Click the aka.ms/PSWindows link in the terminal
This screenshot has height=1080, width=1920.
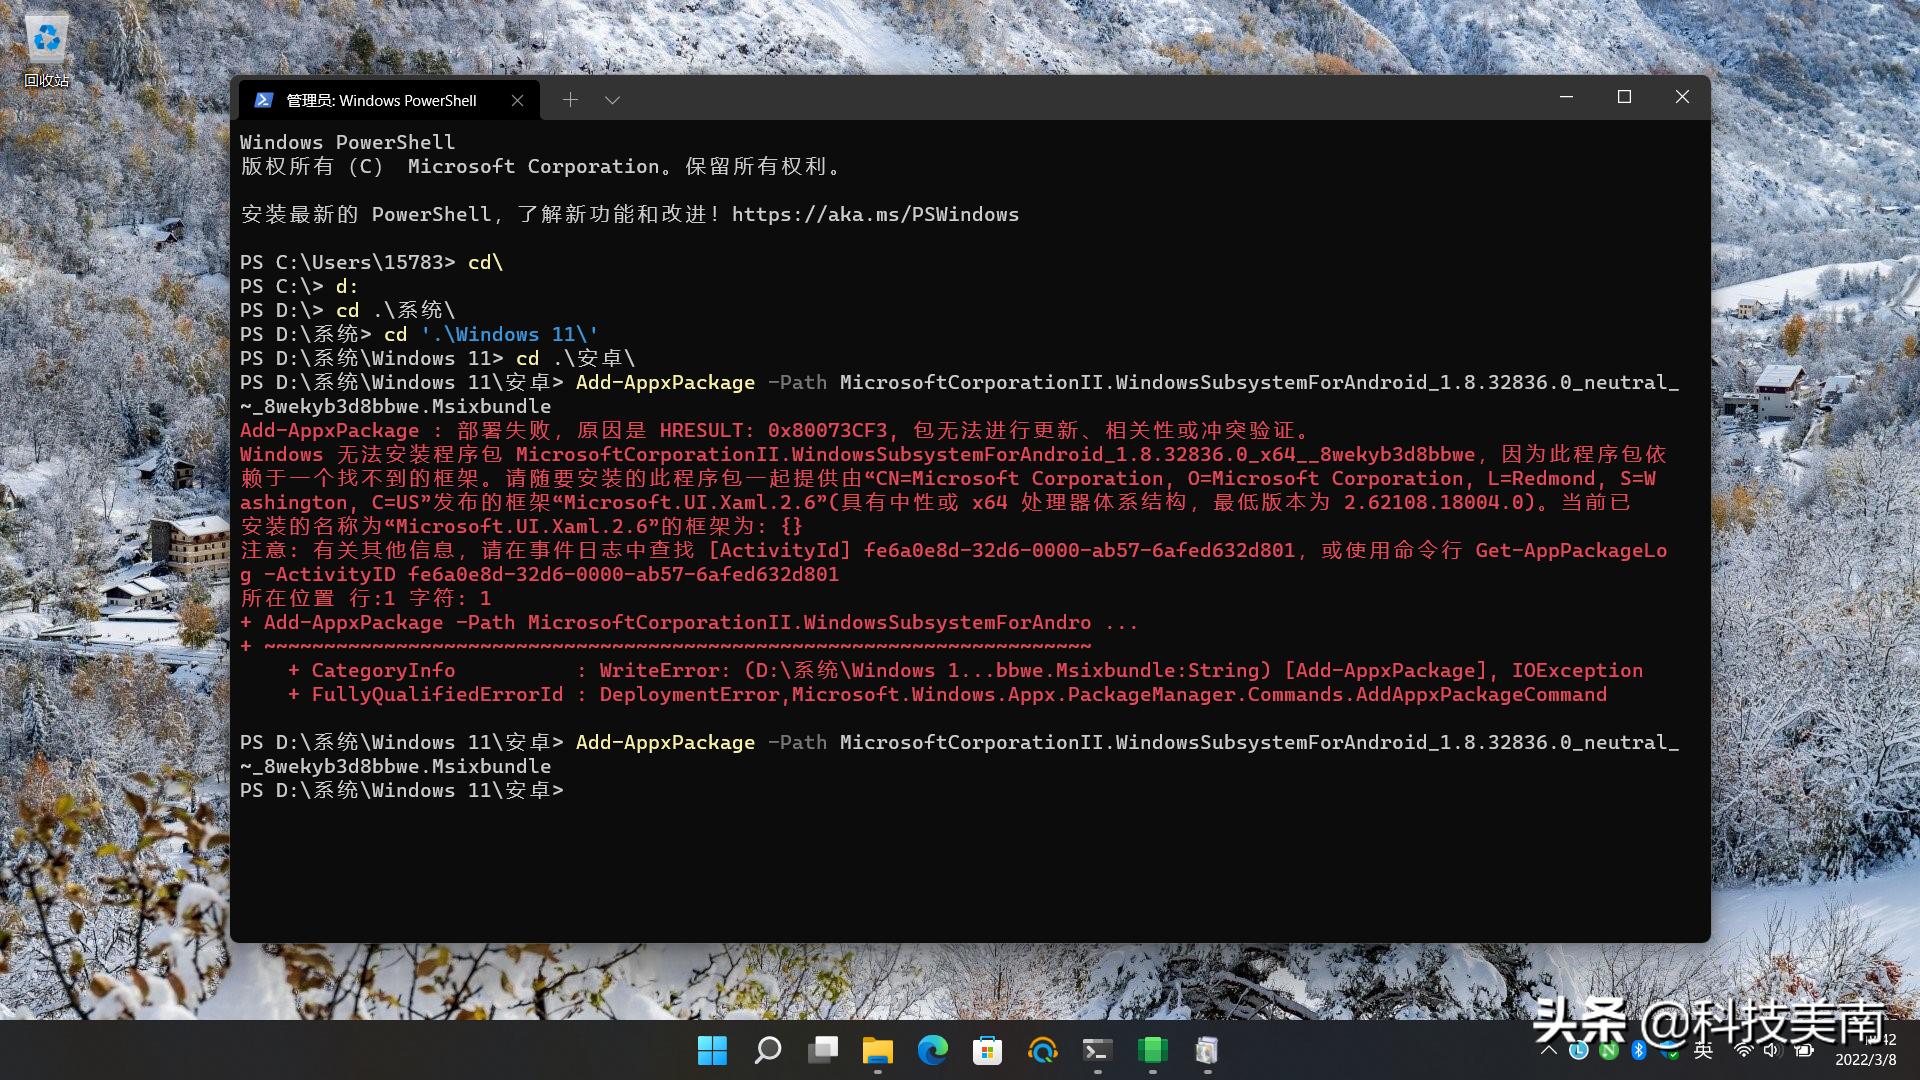click(874, 214)
